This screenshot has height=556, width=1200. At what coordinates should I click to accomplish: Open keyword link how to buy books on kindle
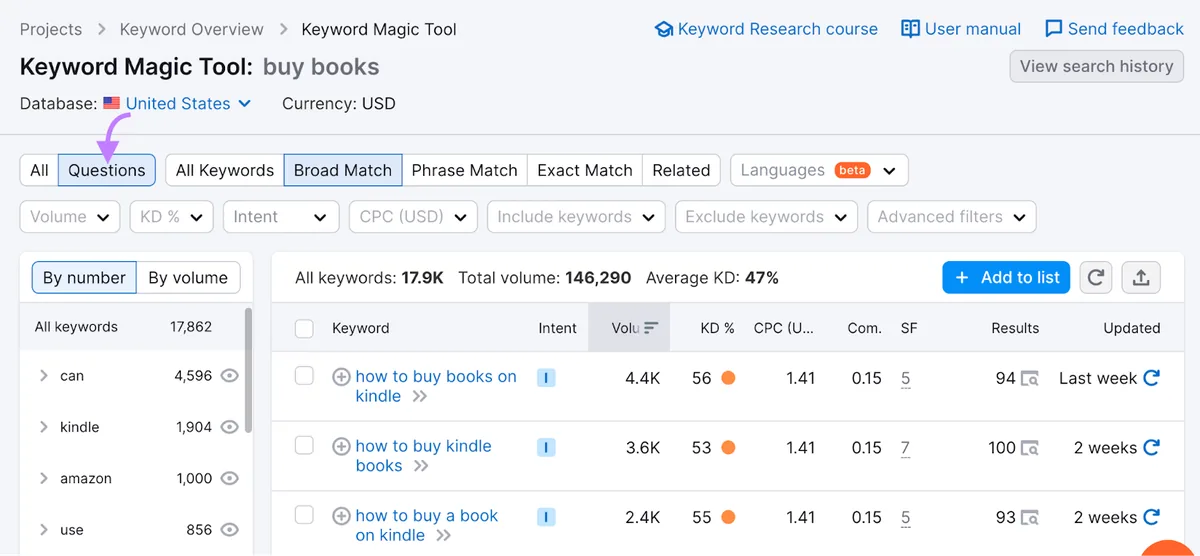436,386
